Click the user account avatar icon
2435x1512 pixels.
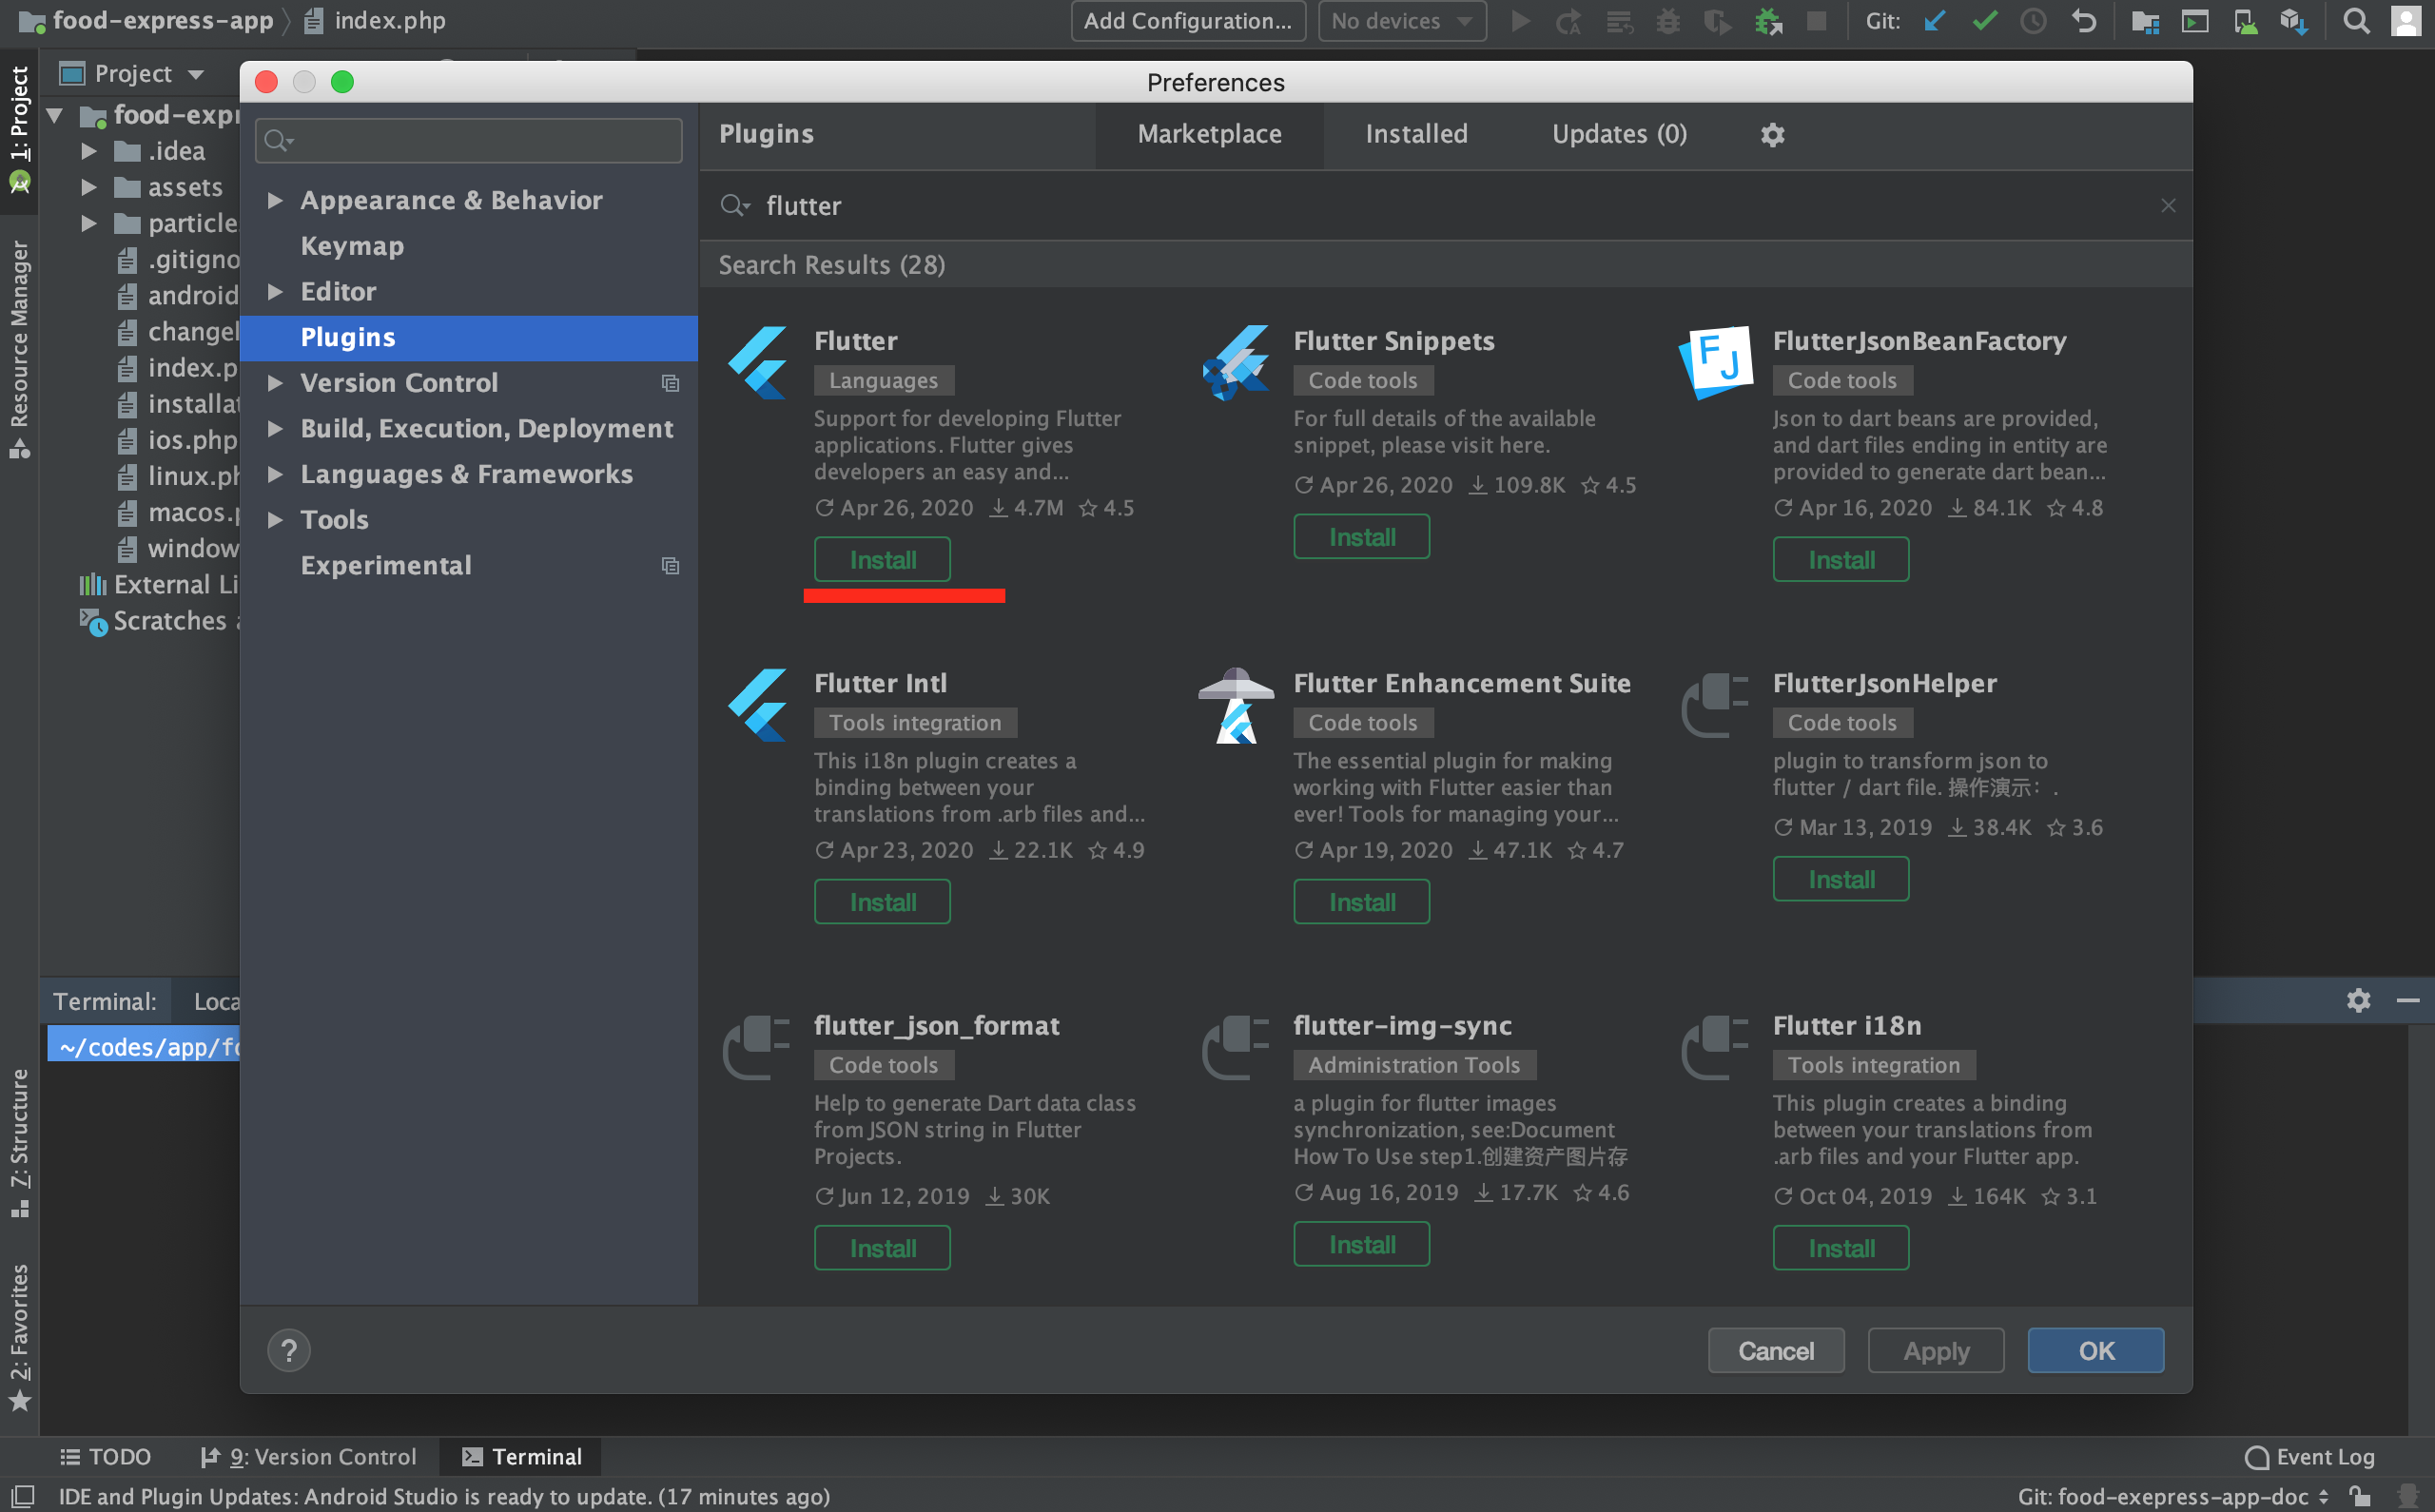tap(2405, 21)
